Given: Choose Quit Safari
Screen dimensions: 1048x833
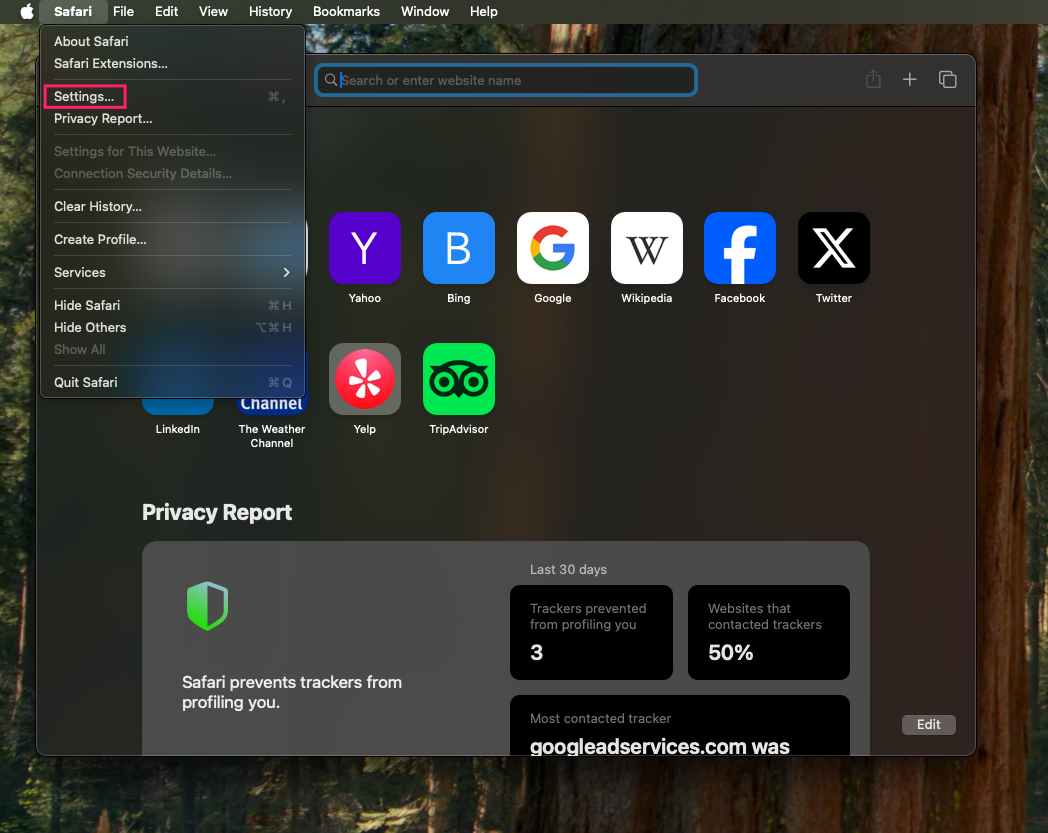Looking at the screenshot, I should pyautogui.click(x=172, y=382).
